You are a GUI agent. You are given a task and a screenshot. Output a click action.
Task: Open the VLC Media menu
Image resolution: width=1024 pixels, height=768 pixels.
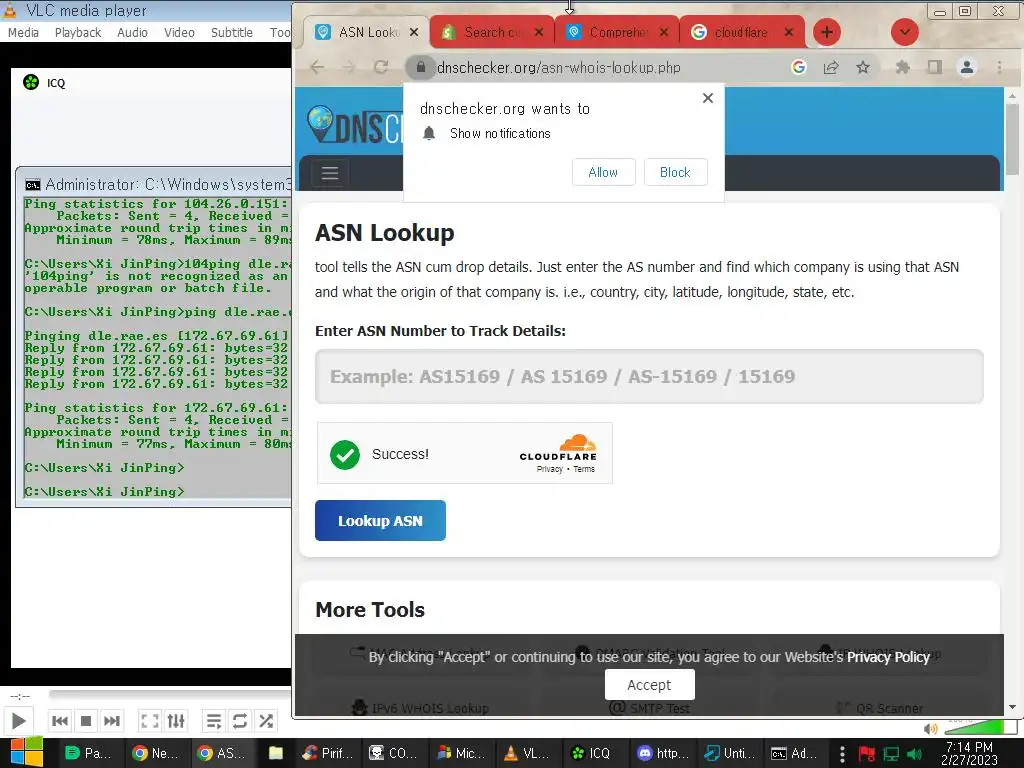tap(24, 33)
